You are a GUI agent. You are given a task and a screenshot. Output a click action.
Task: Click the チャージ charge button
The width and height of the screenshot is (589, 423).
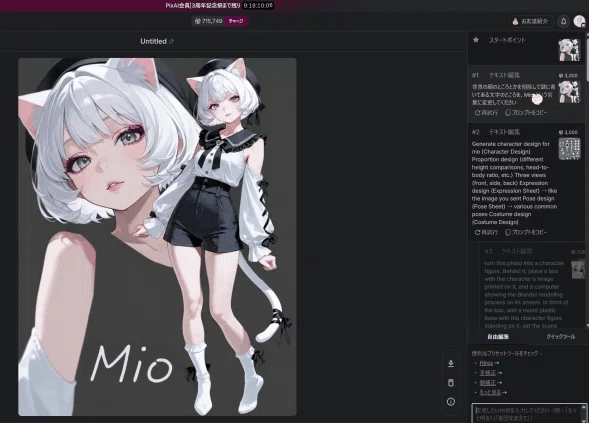(x=236, y=21)
